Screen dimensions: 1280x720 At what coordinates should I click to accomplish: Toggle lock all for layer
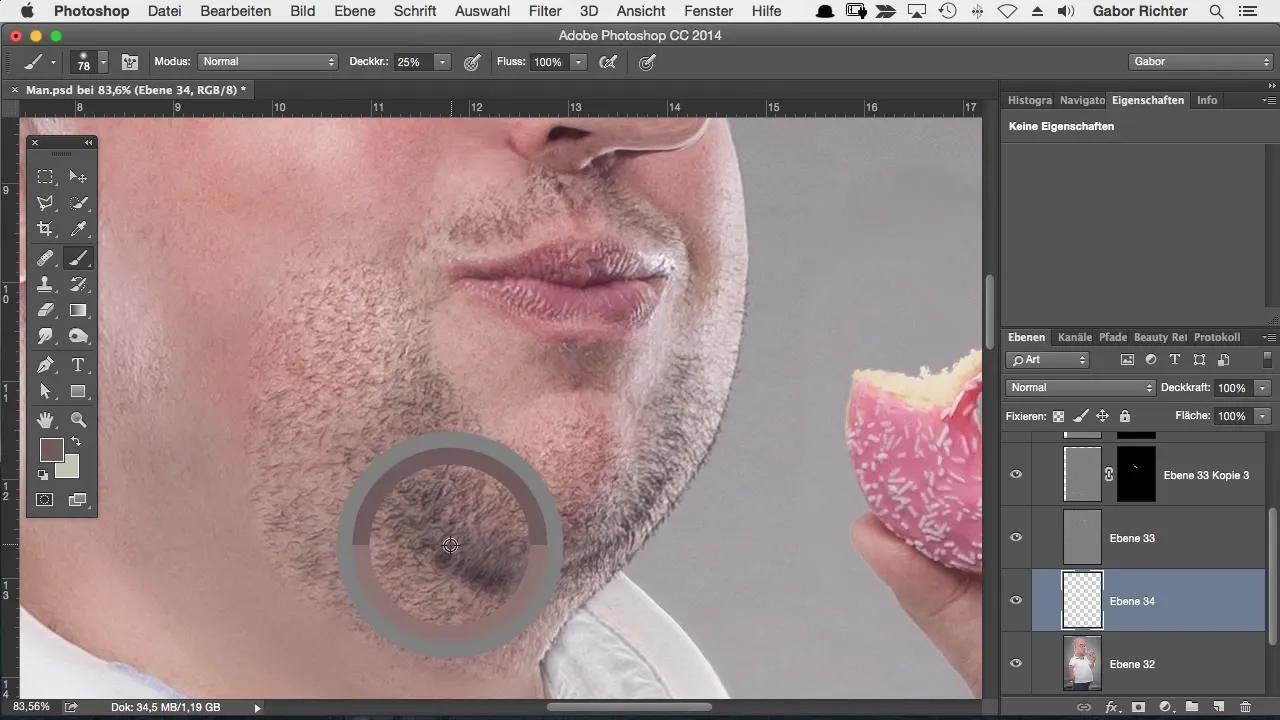tap(1124, 416)
